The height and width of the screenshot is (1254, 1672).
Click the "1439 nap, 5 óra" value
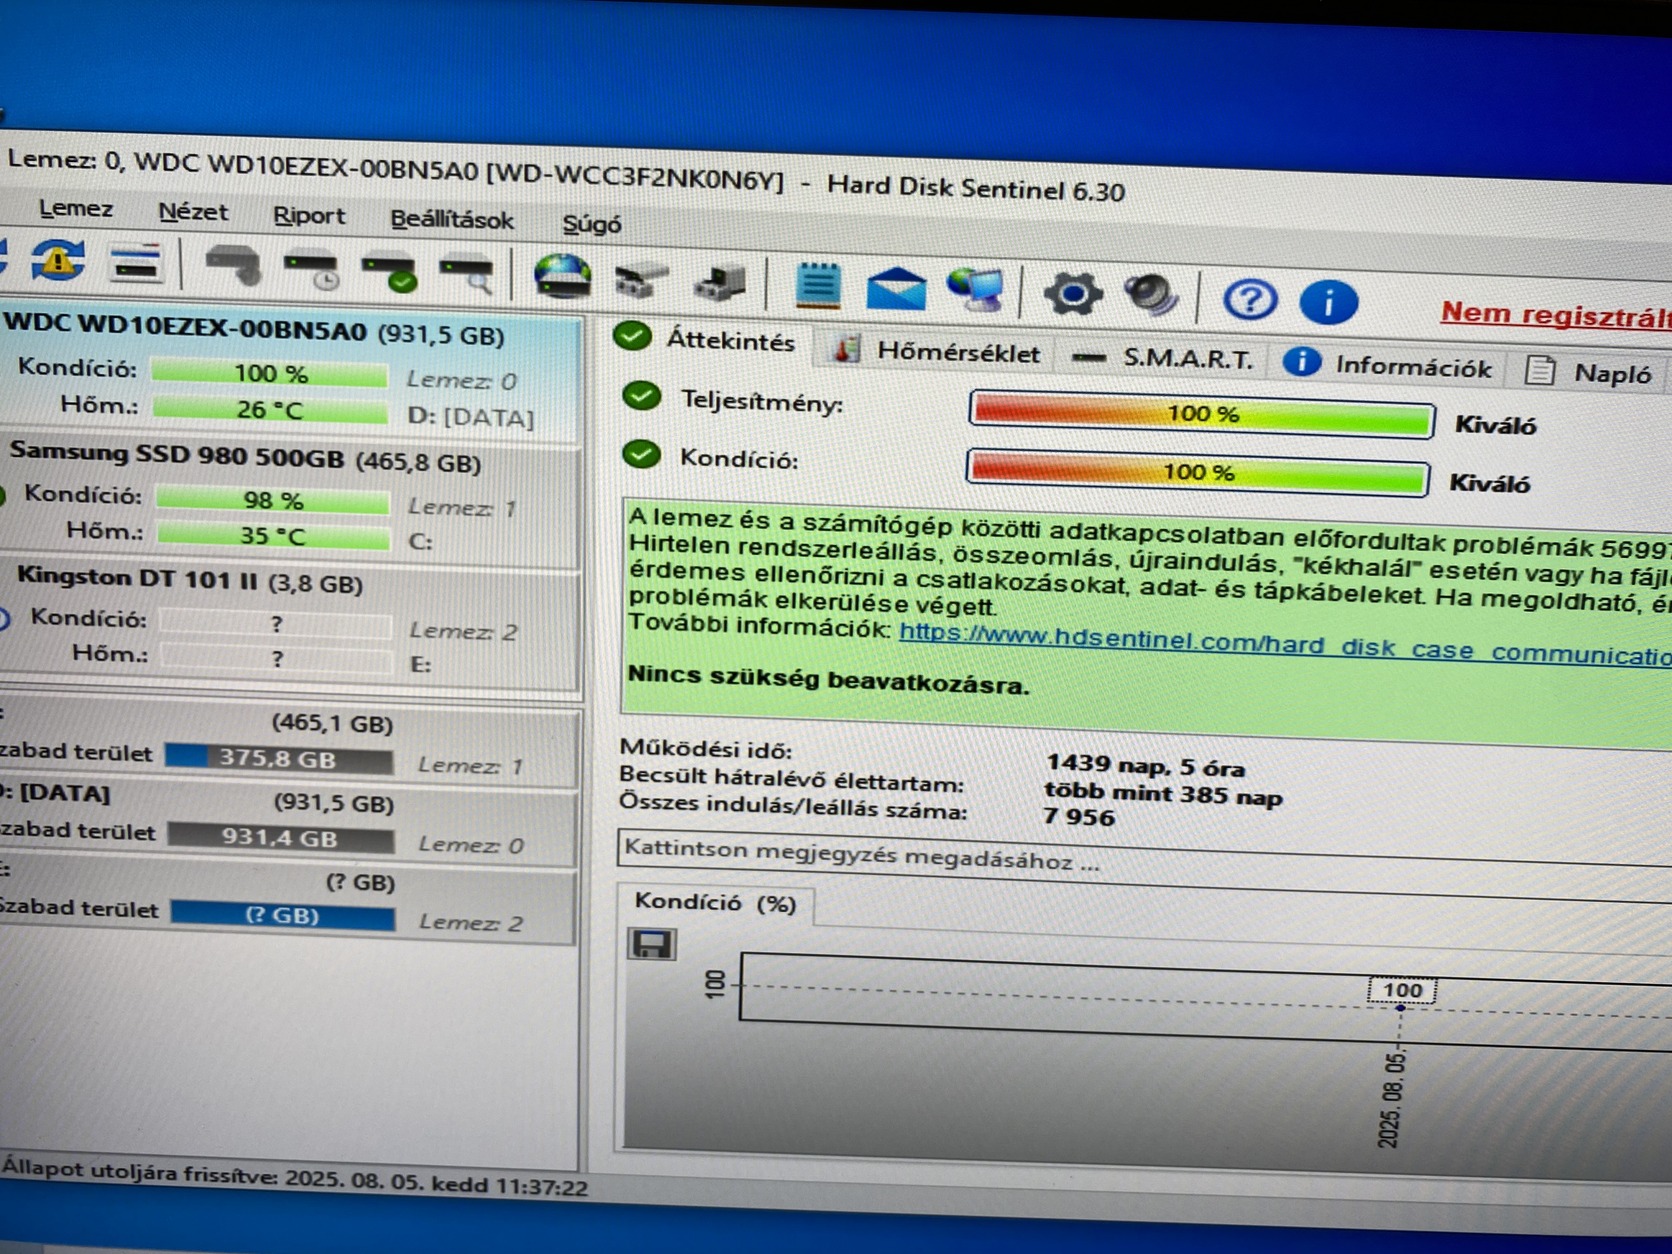pos(1145,766)
